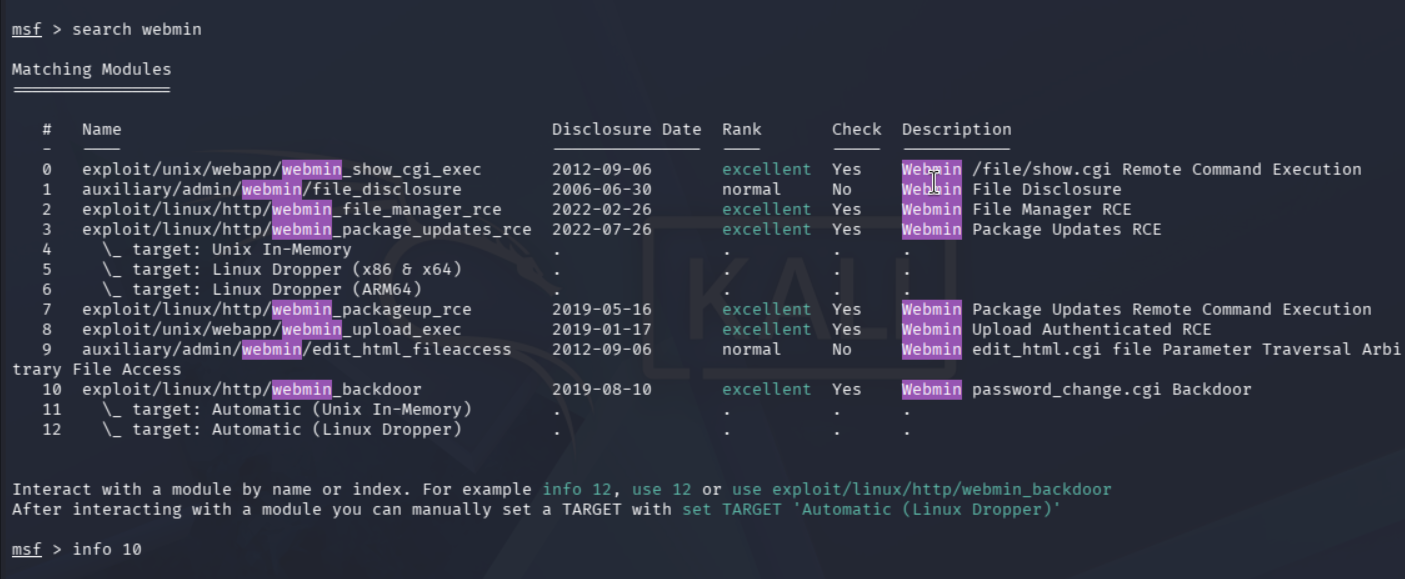Select the Unix In-Memory target line

[226, 249]
